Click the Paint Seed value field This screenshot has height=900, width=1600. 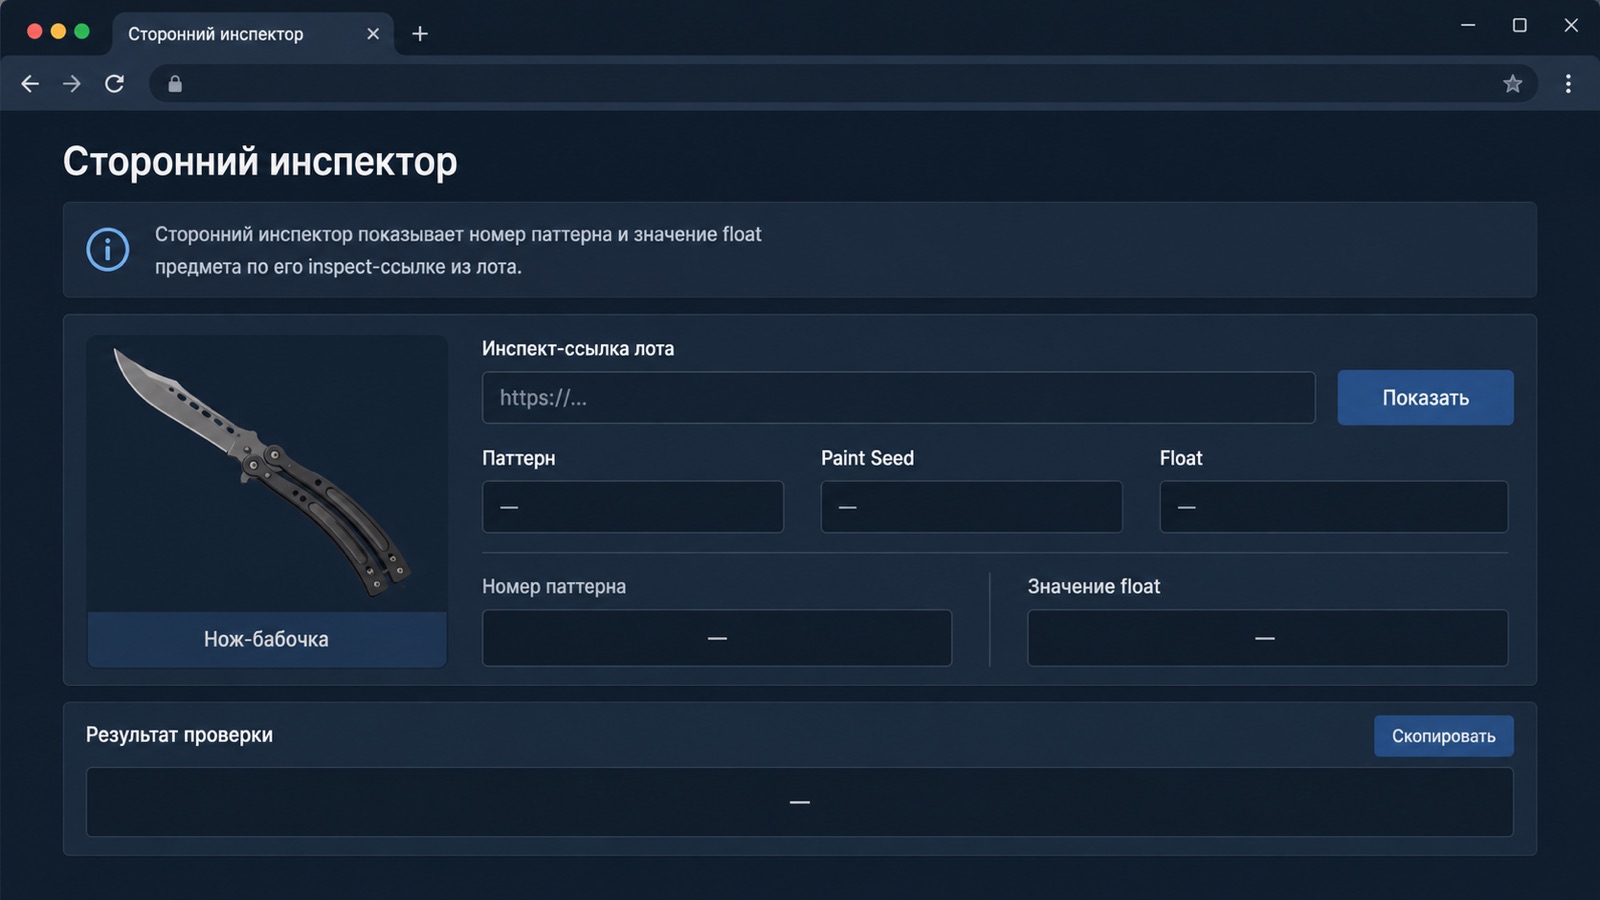point(971,507)
